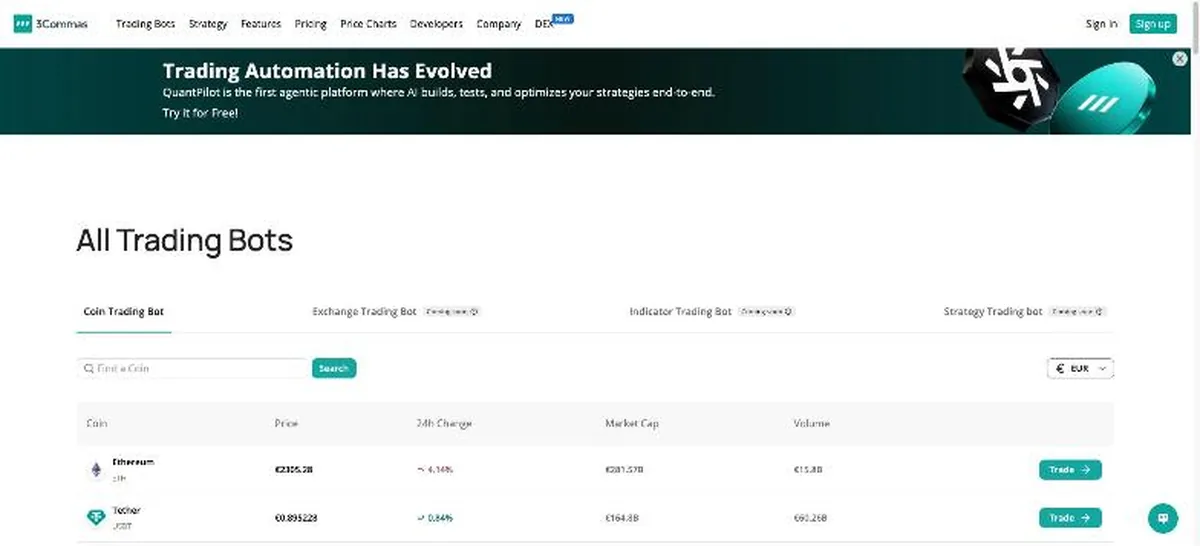Image resolution: width=1200 pixels, height=546 pixels.
Task: Go to the Pricing page
Action: pyautogui.click(x=311, y=24)
